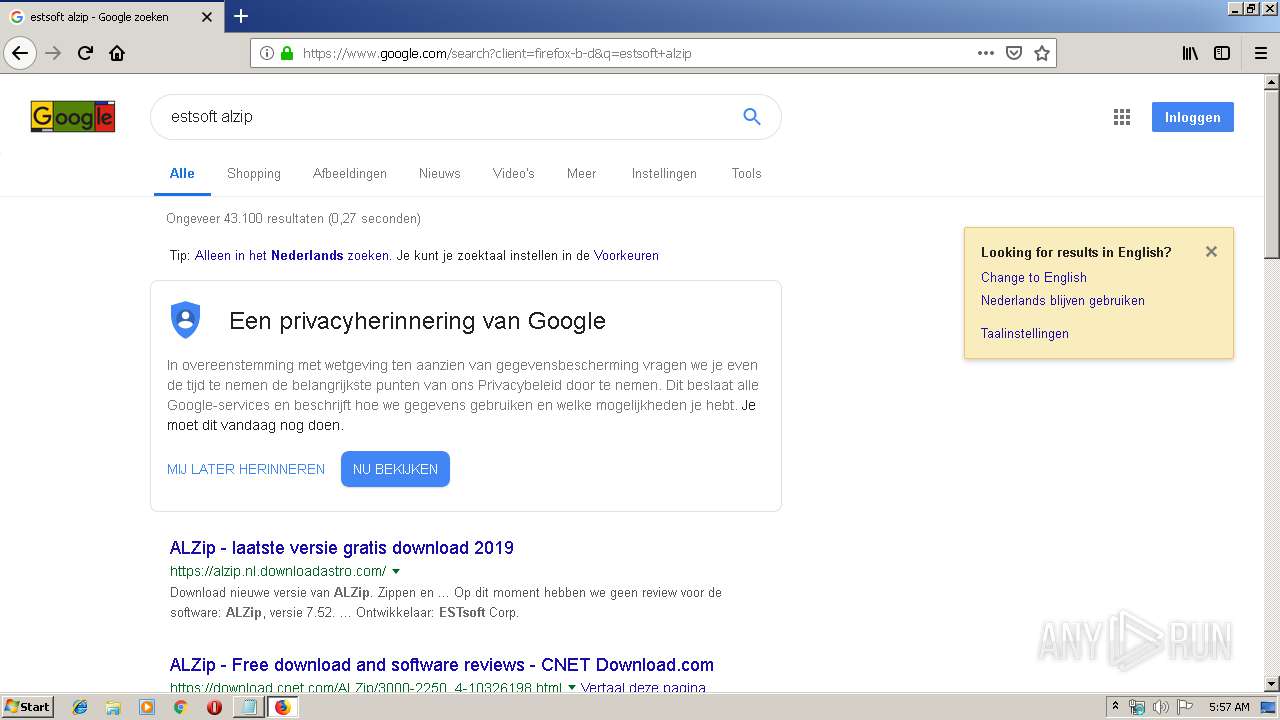Open Opera from the taskbar
The image size is (1280, 720).
(214, 707)
